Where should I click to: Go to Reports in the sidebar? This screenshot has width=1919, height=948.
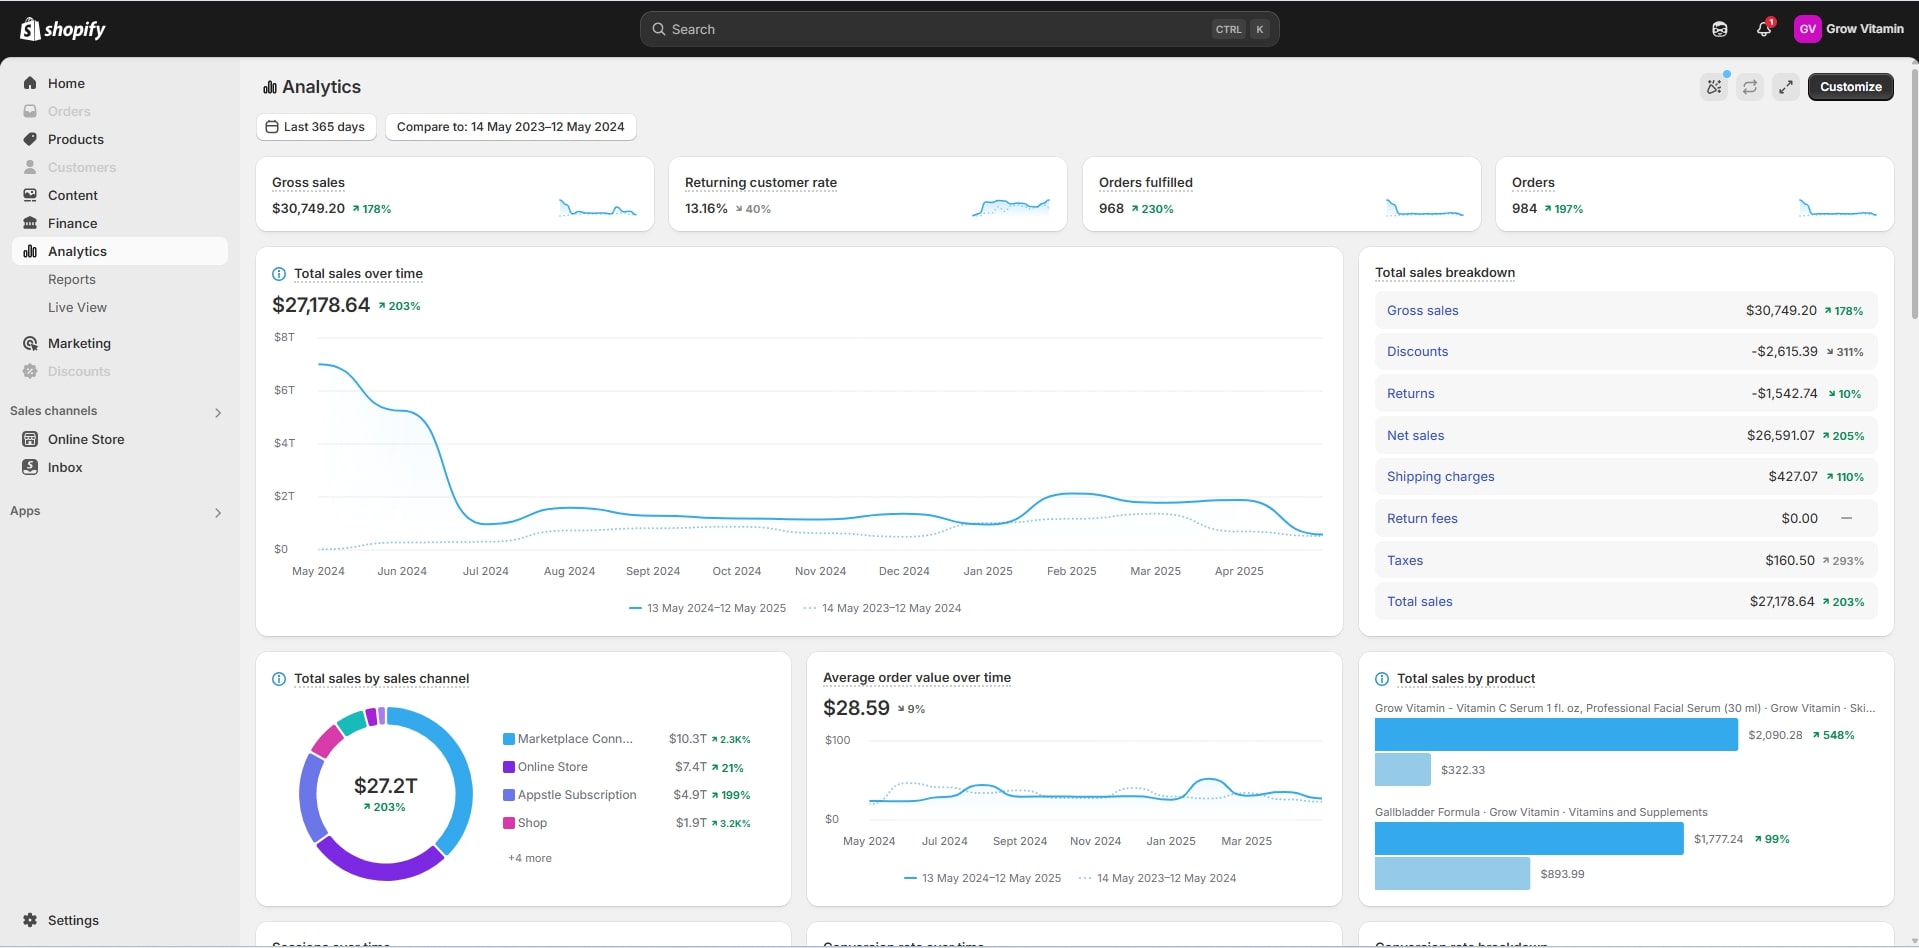point(72,280)
